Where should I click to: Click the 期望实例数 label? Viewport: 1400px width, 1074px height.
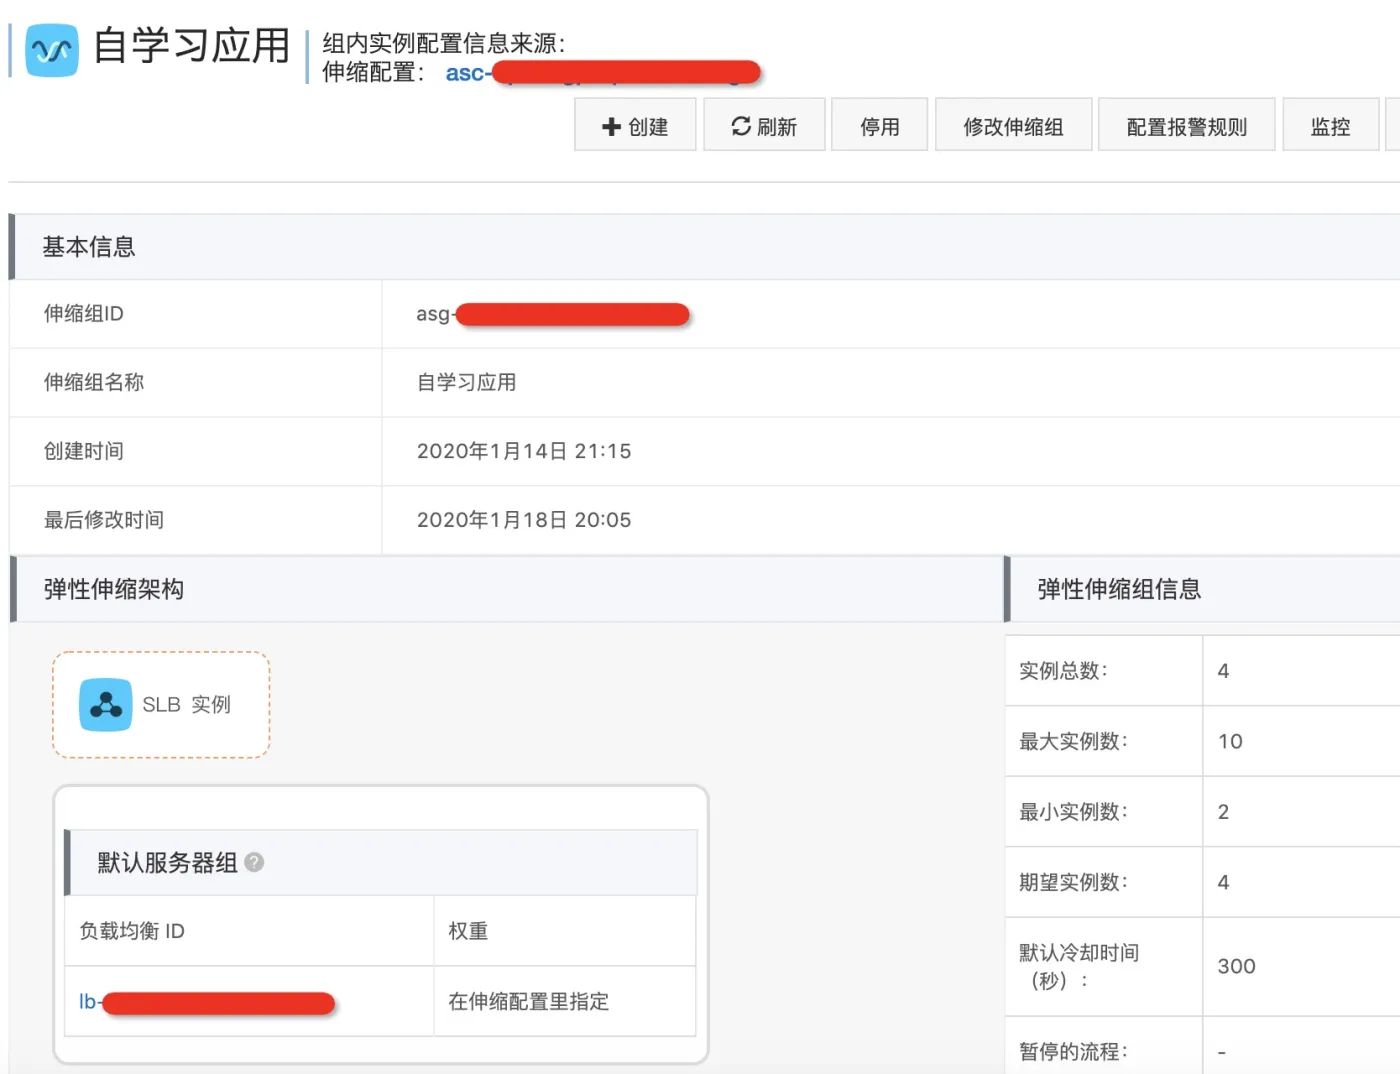[1073, 882]
